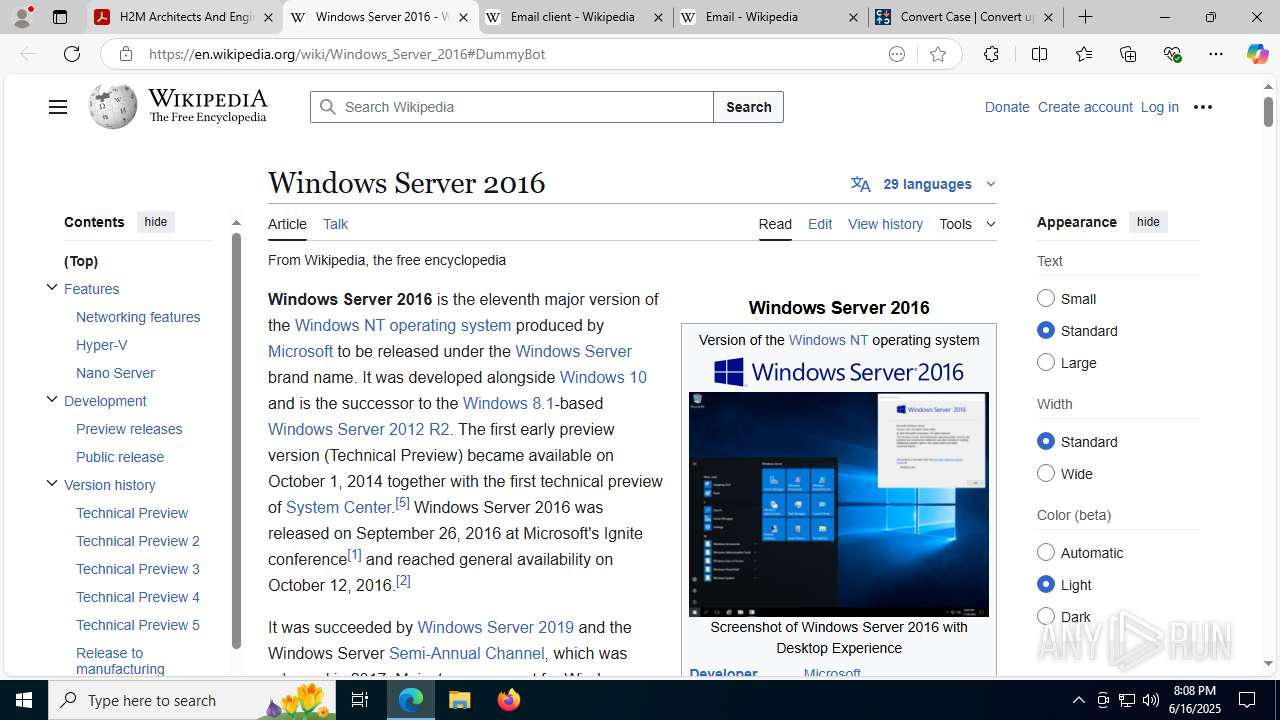Select Small text size
Image resolution: width=1280 pixels, height=720 pixels.
coord(1046,298)
